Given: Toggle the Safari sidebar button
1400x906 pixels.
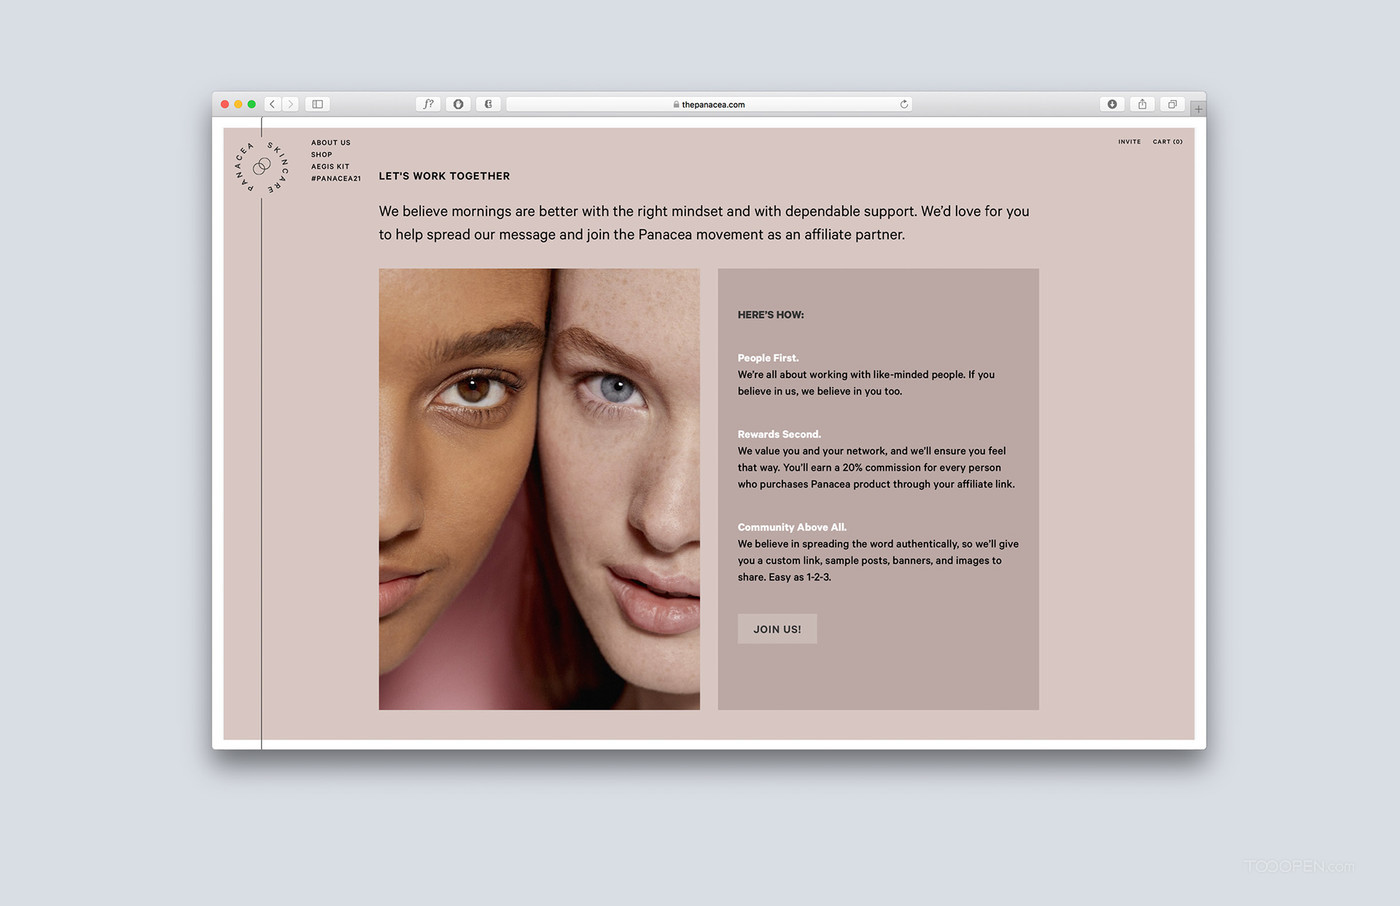Looking at the screenshot, I should tap(317, 104).
